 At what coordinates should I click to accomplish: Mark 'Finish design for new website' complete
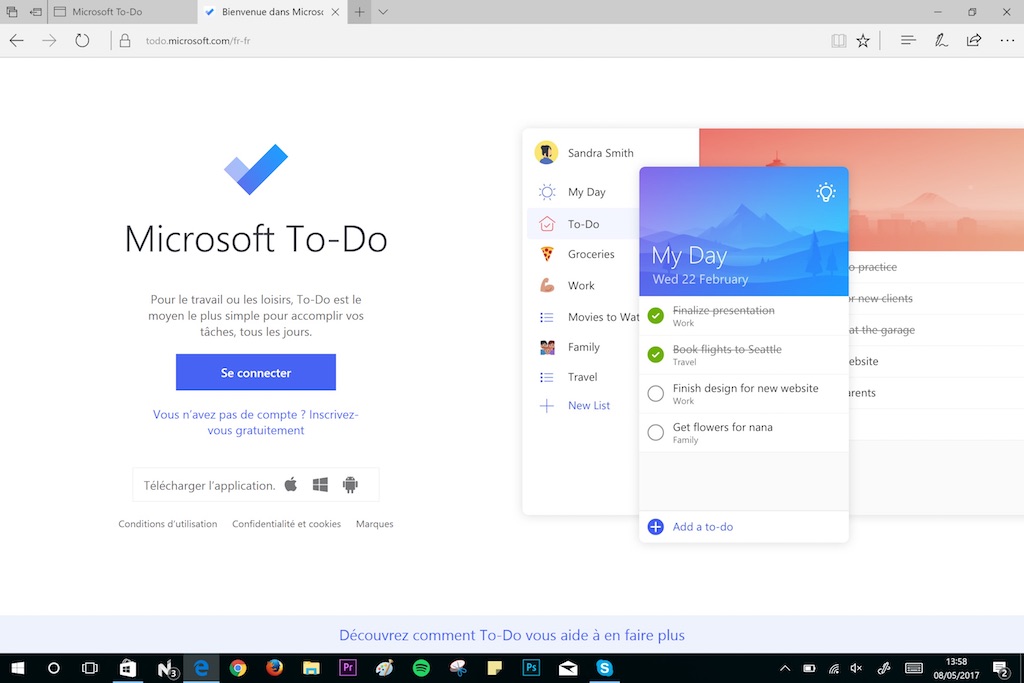coord(656,393)
